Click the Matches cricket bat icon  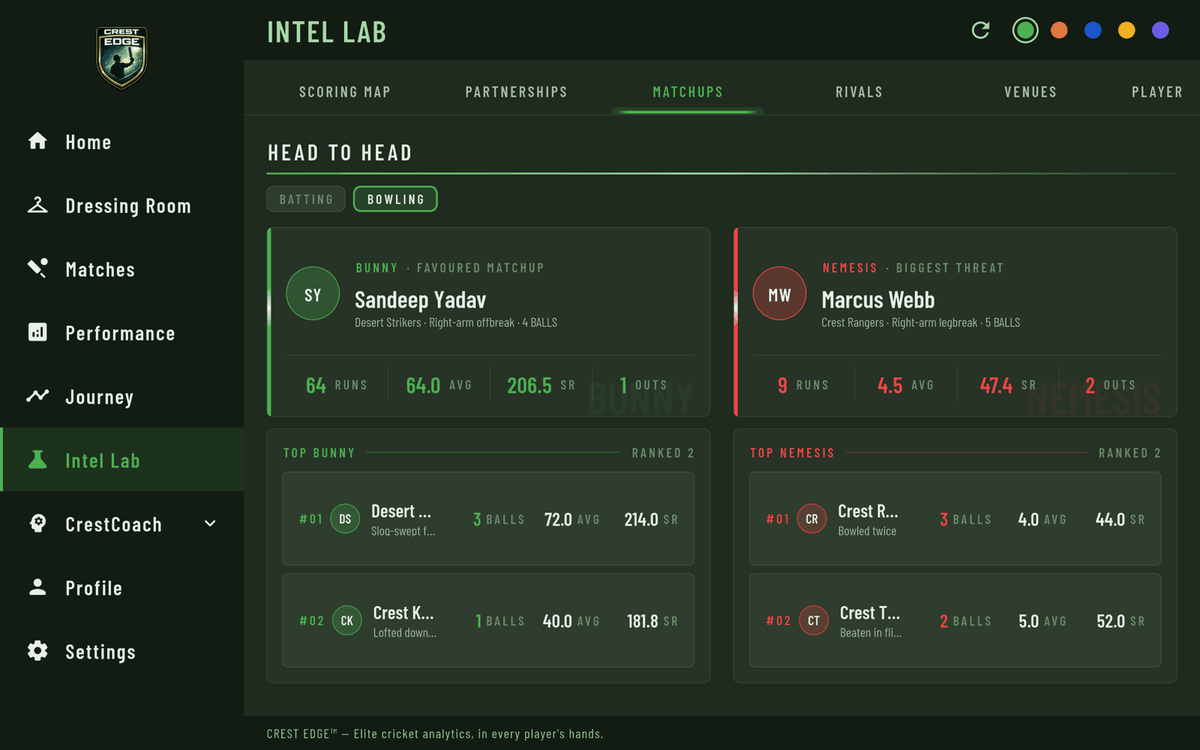(x=38, y=269)
